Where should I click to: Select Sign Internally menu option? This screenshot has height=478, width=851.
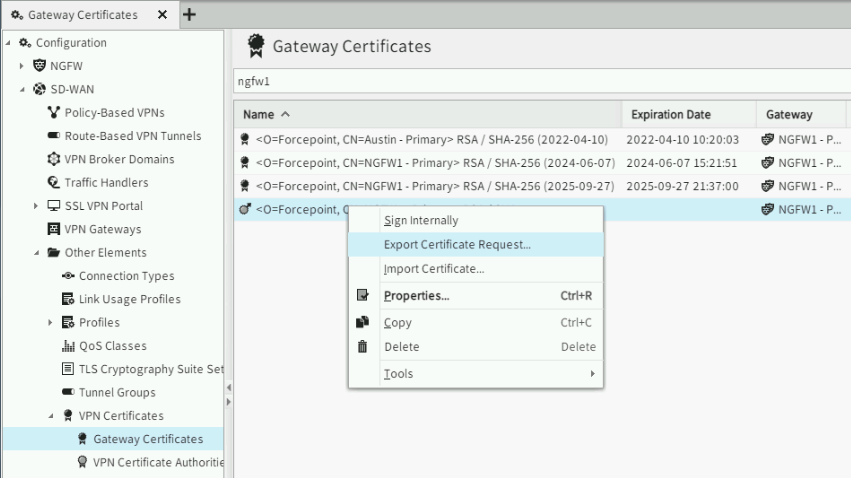[421, 220]
